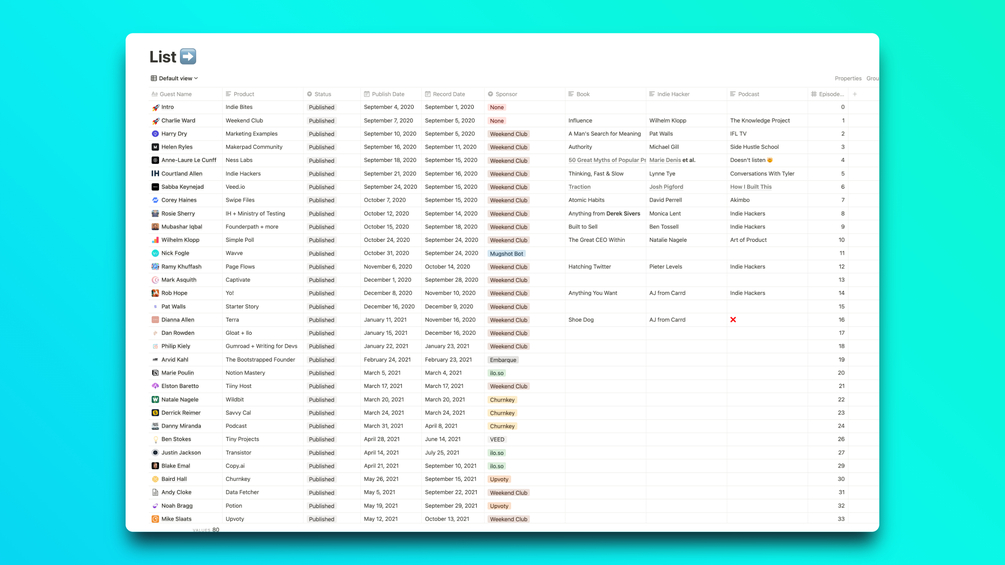This screenshot has width=1005, height=565.
Task: Click Published status in Arvid Kahl's row
Action: coord(321,360)
